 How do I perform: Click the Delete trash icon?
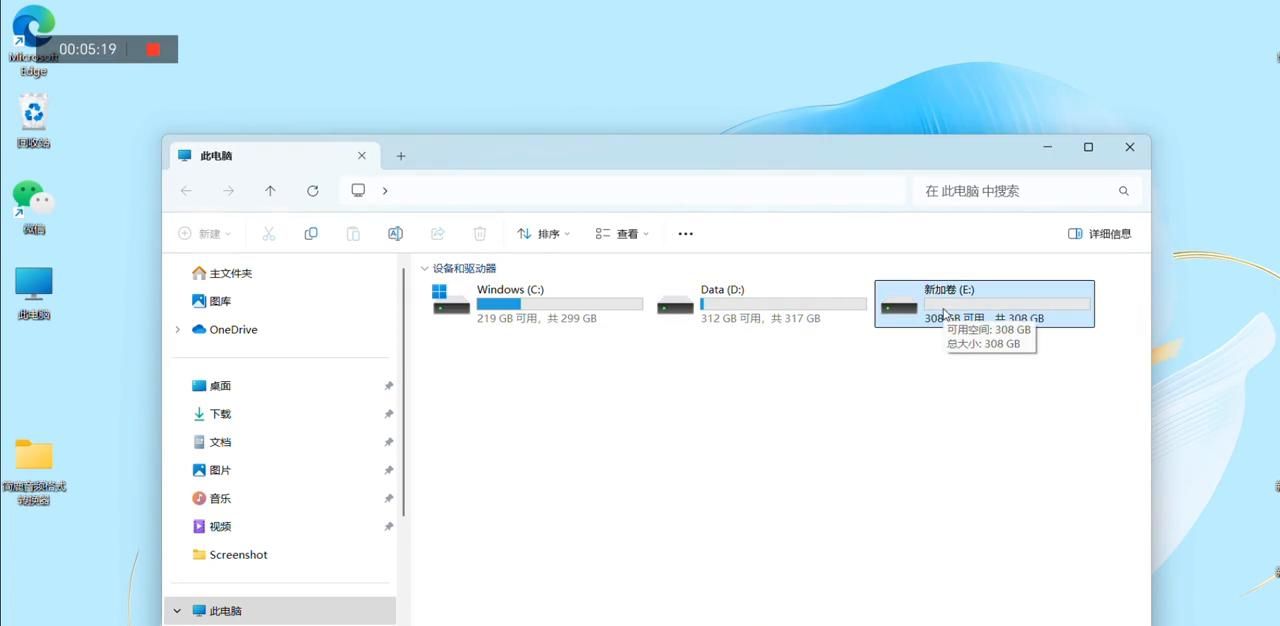480,234
